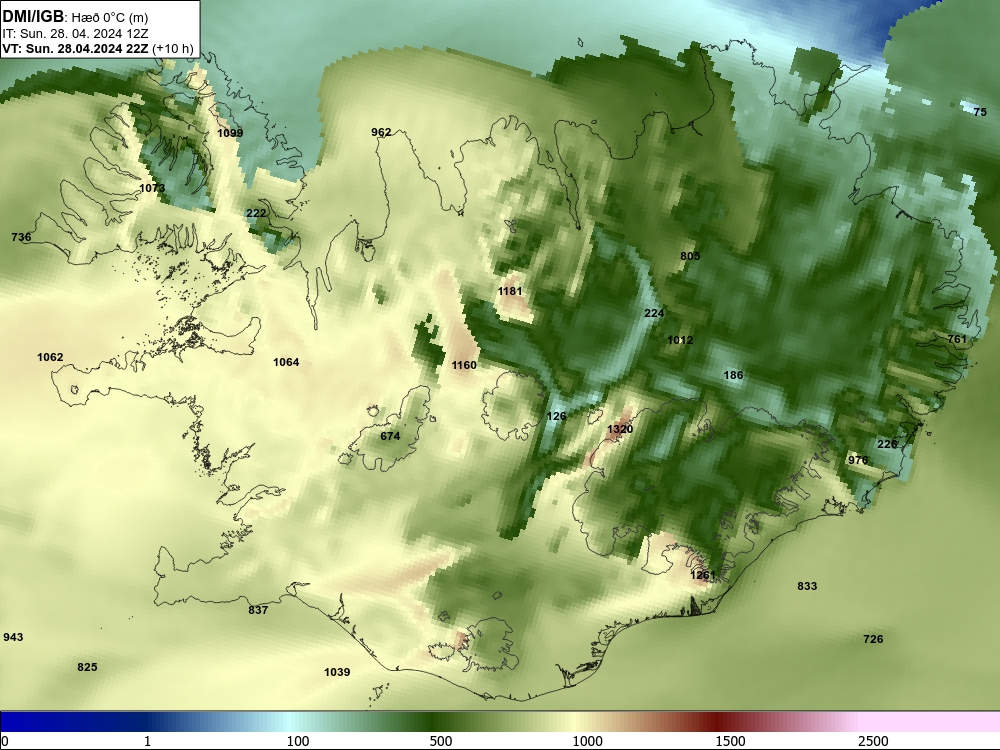
Task: Click the 1500 tick on color scale
Action: point(730,741)
